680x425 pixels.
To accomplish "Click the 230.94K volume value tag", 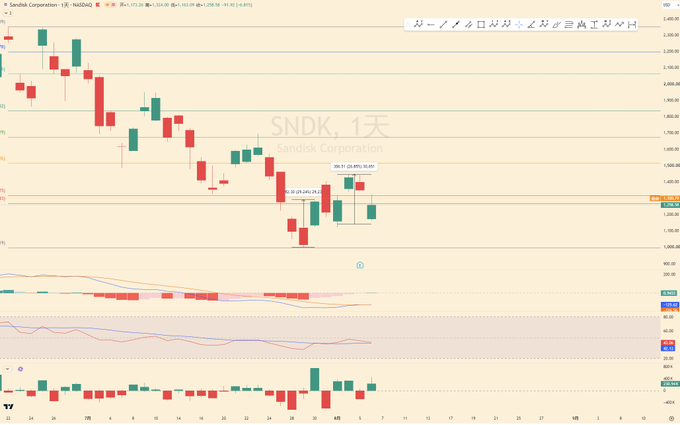I will pos(670,384).
